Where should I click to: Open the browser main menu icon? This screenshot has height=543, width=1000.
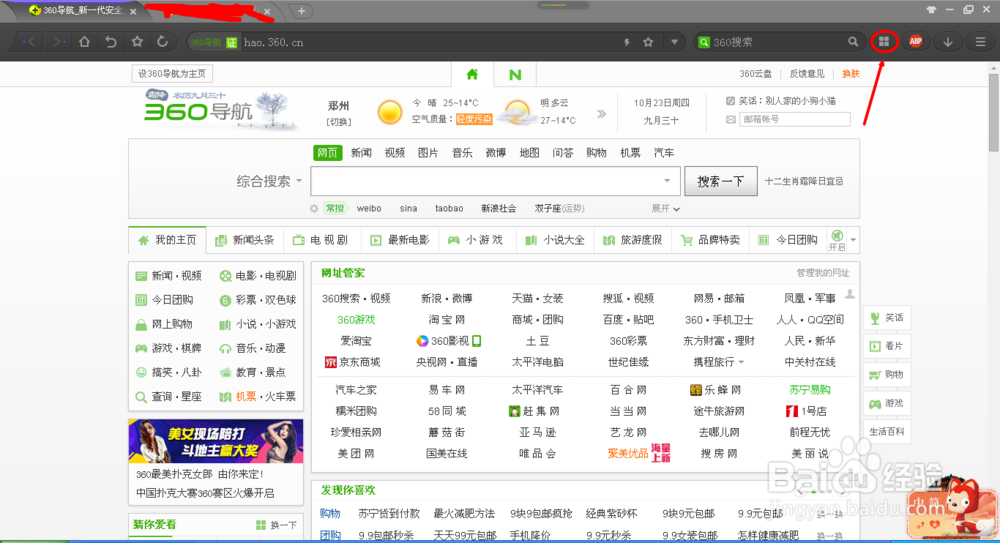[x=980, y=42]
